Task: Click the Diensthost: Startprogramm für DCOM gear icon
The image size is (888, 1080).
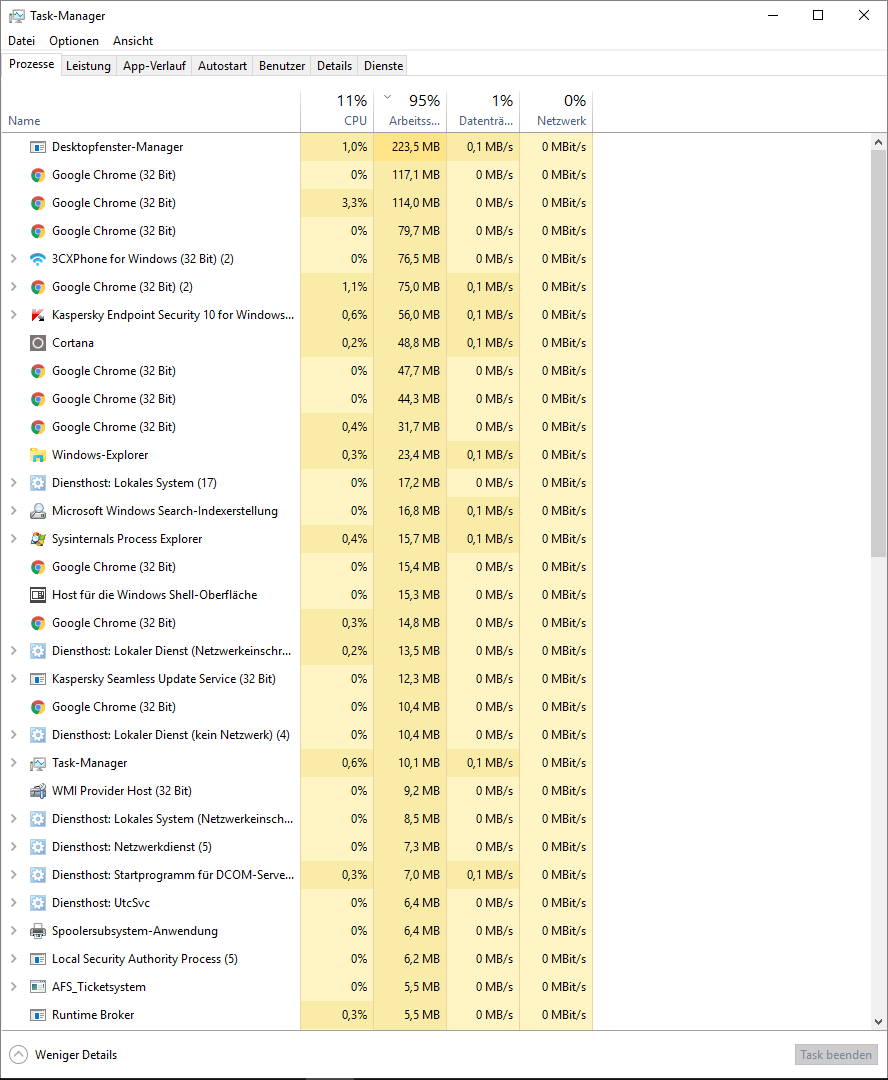Action: 38,875
